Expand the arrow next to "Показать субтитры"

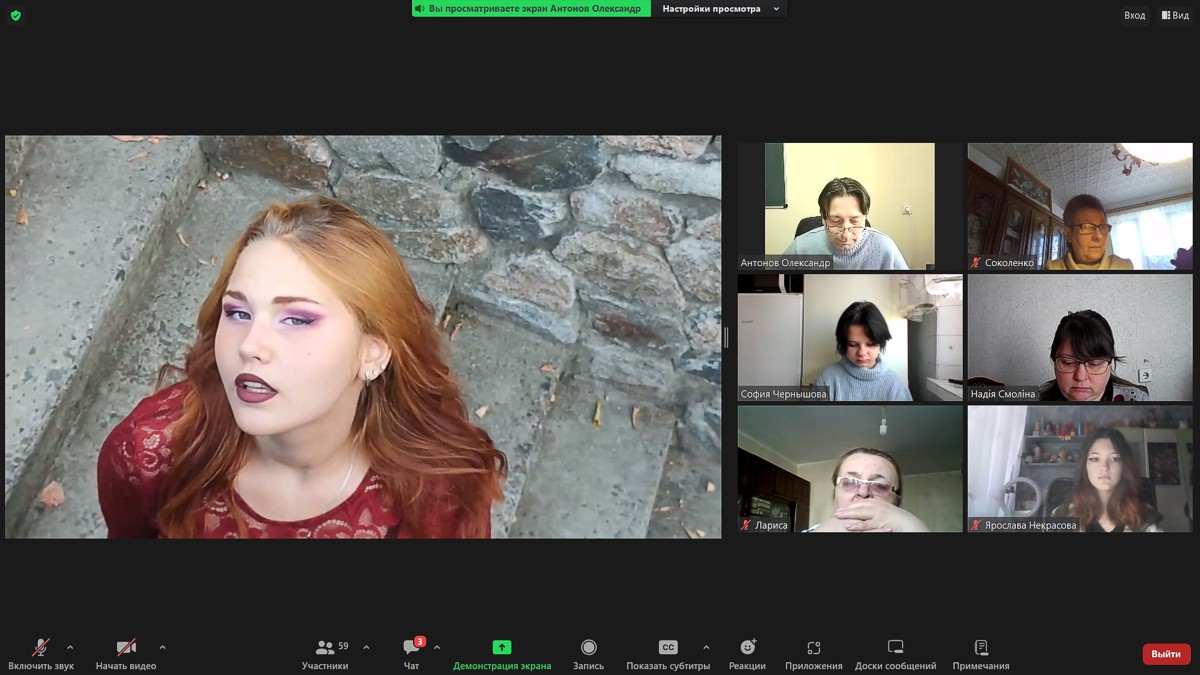coord(706,648)
